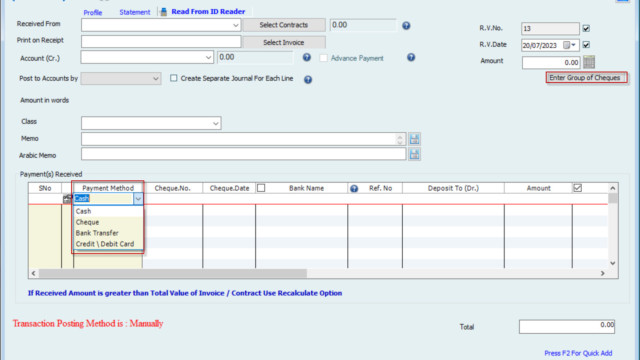This screenshot has width=640, height=360.
Task: Click the grid horizontal scrollbar thumb
Action: pos(173,273)
